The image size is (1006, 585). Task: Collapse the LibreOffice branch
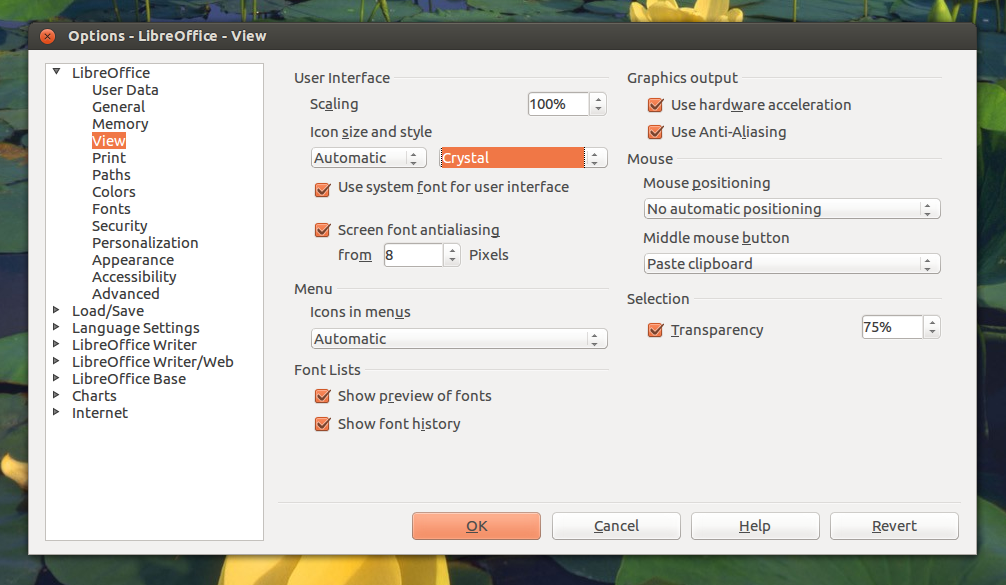[57, 72]
